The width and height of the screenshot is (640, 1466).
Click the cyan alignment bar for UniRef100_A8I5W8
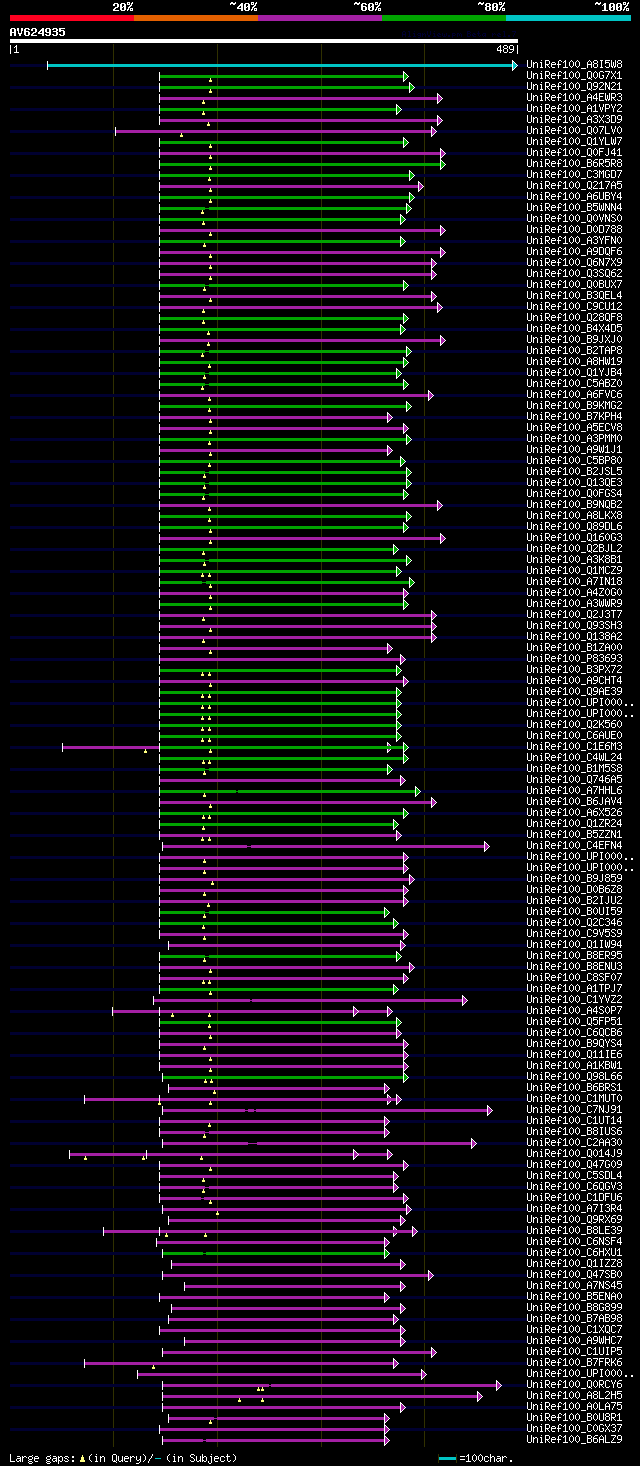pos(282,65)
